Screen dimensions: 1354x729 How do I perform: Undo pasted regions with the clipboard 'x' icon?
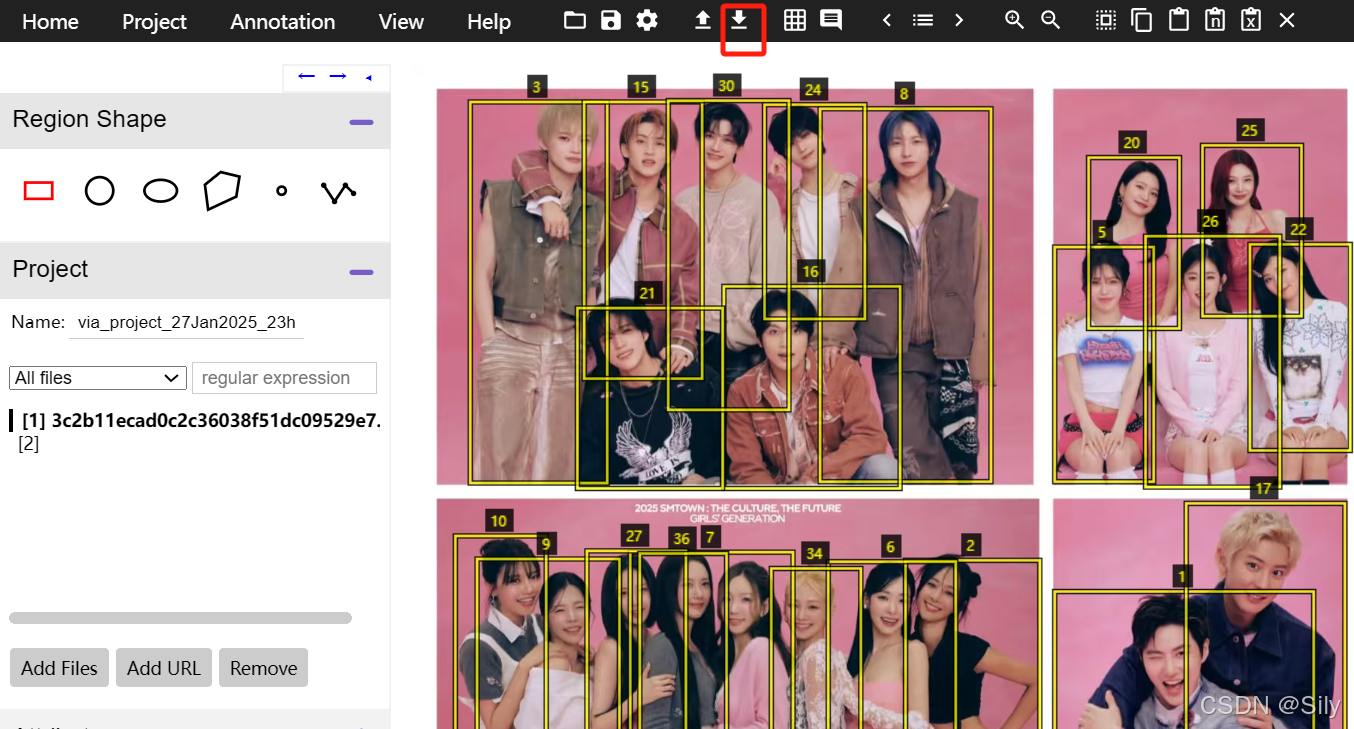(1251, 20)
